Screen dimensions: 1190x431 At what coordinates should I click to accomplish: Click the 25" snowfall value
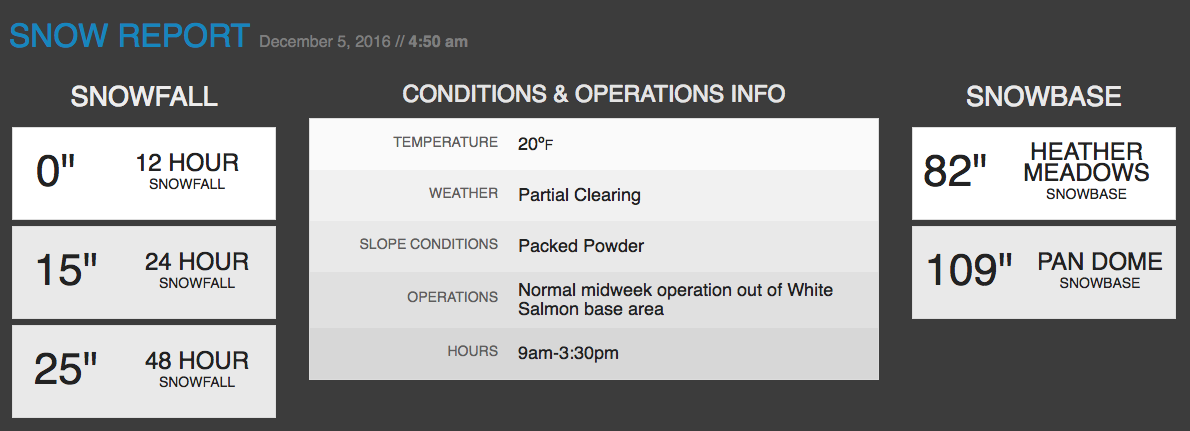pyautogui.click(x=66, y=370)
